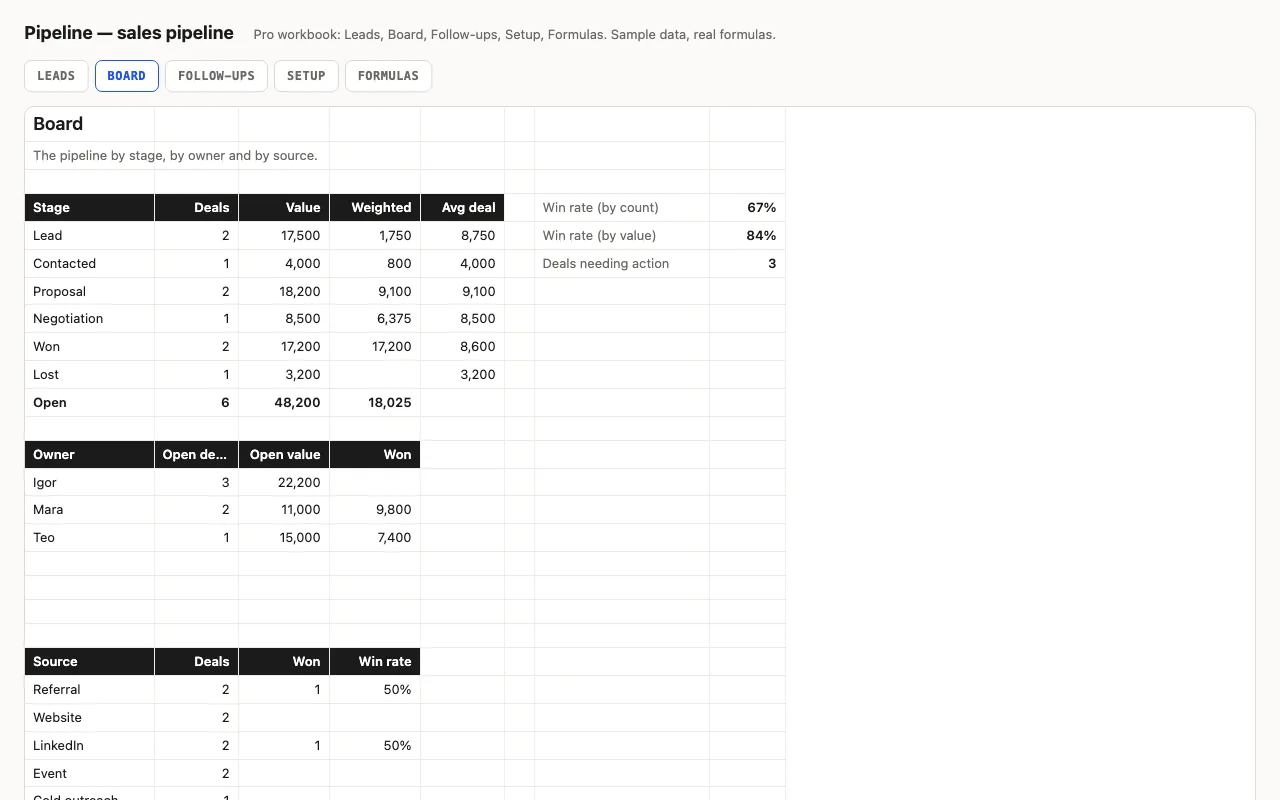Select the Source column header
The image size is (1280, 800).
click(x=90, y=662)
